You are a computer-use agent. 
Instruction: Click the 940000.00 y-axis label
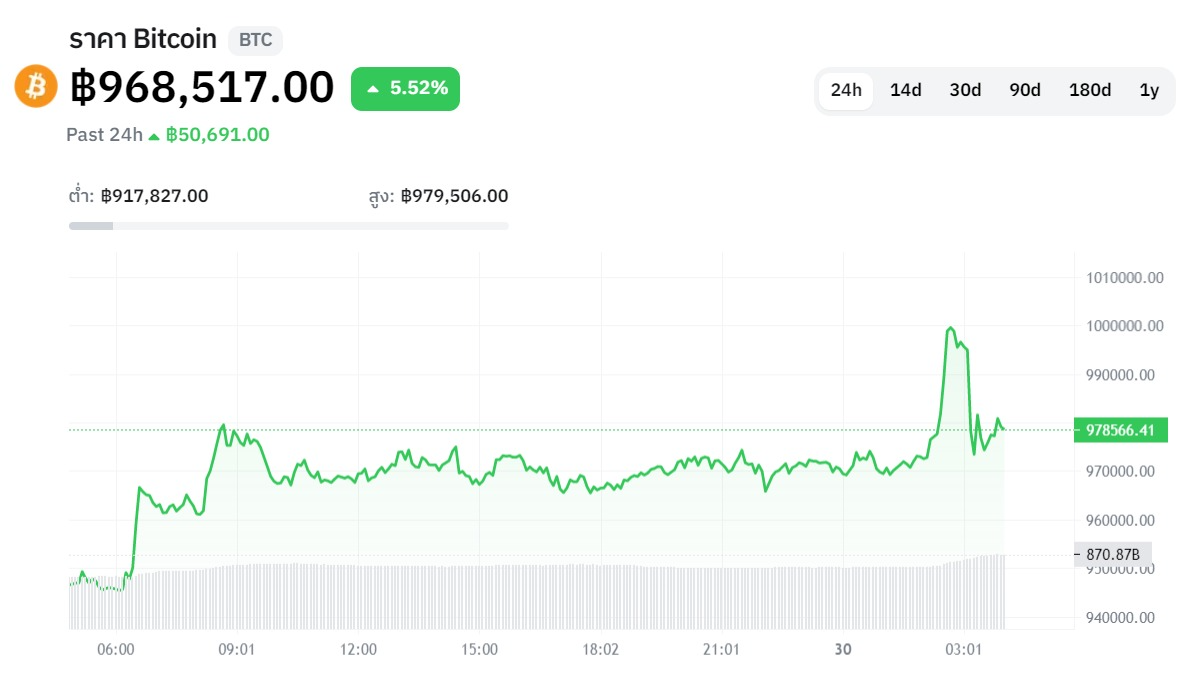pyautogui.click(x=1120, y=618)
